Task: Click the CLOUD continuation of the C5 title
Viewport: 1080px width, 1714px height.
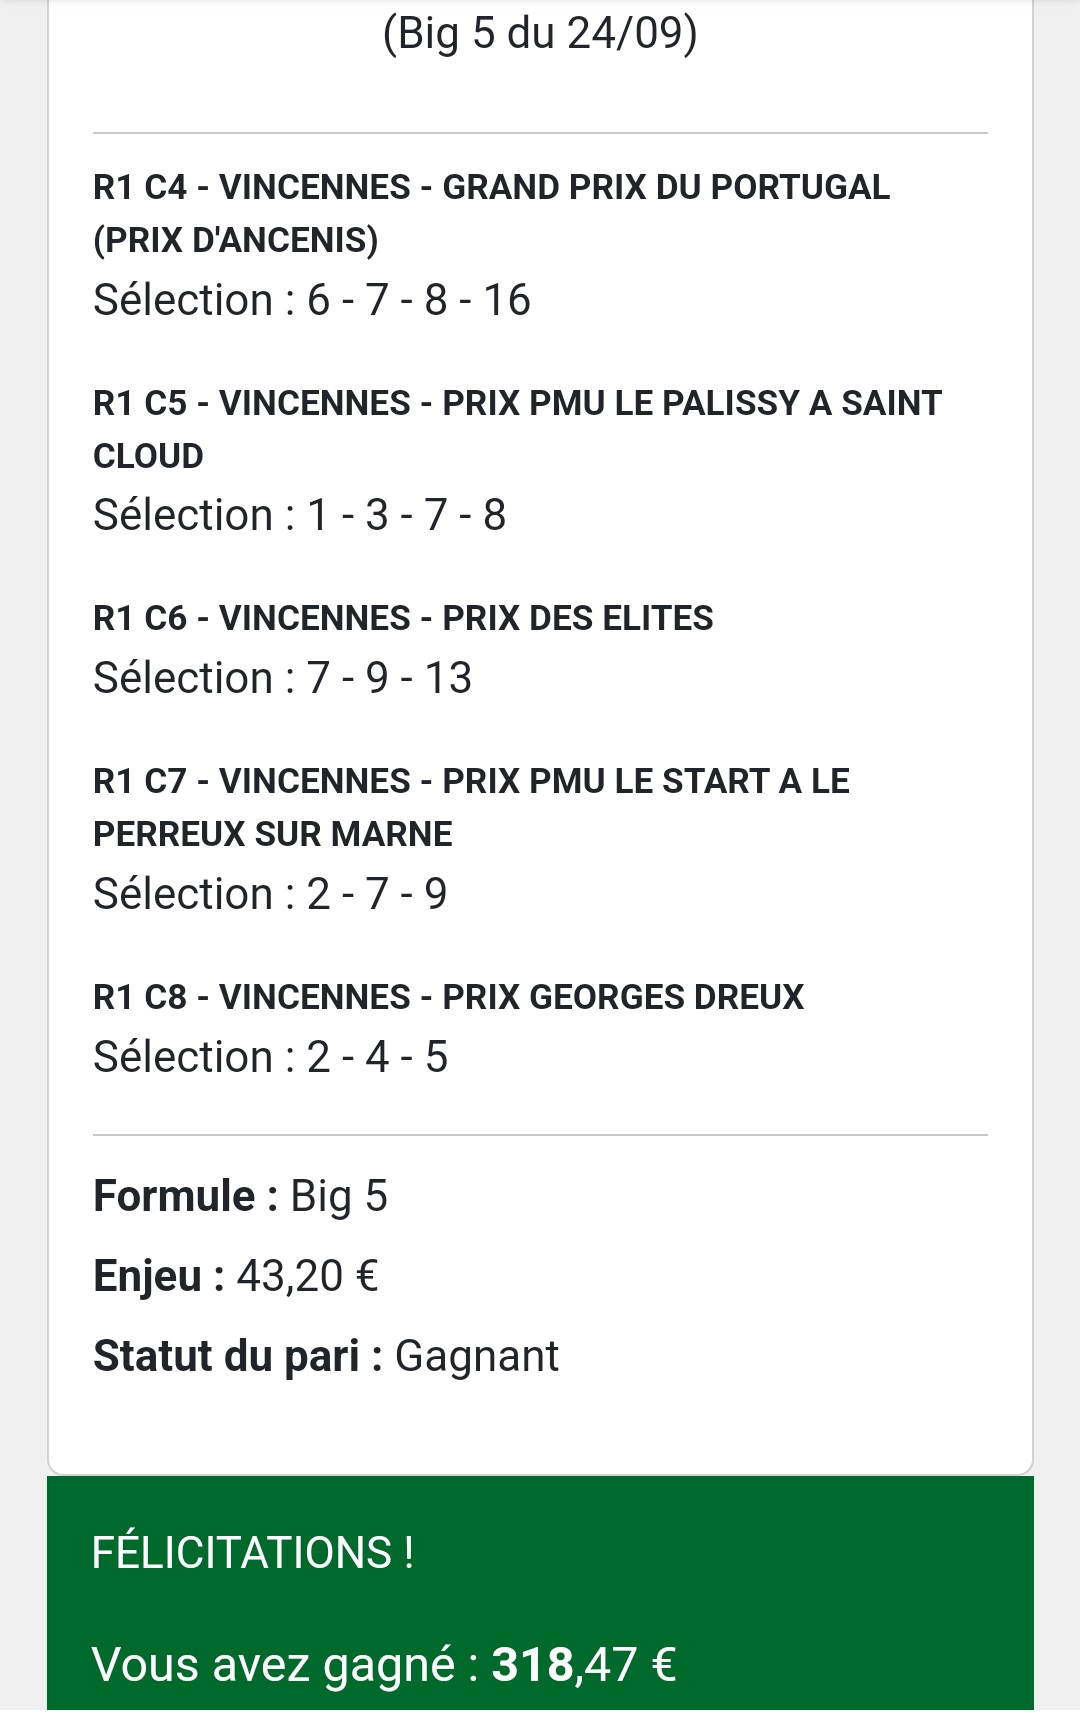Action: pyautogui.click(x=148, y=456)
